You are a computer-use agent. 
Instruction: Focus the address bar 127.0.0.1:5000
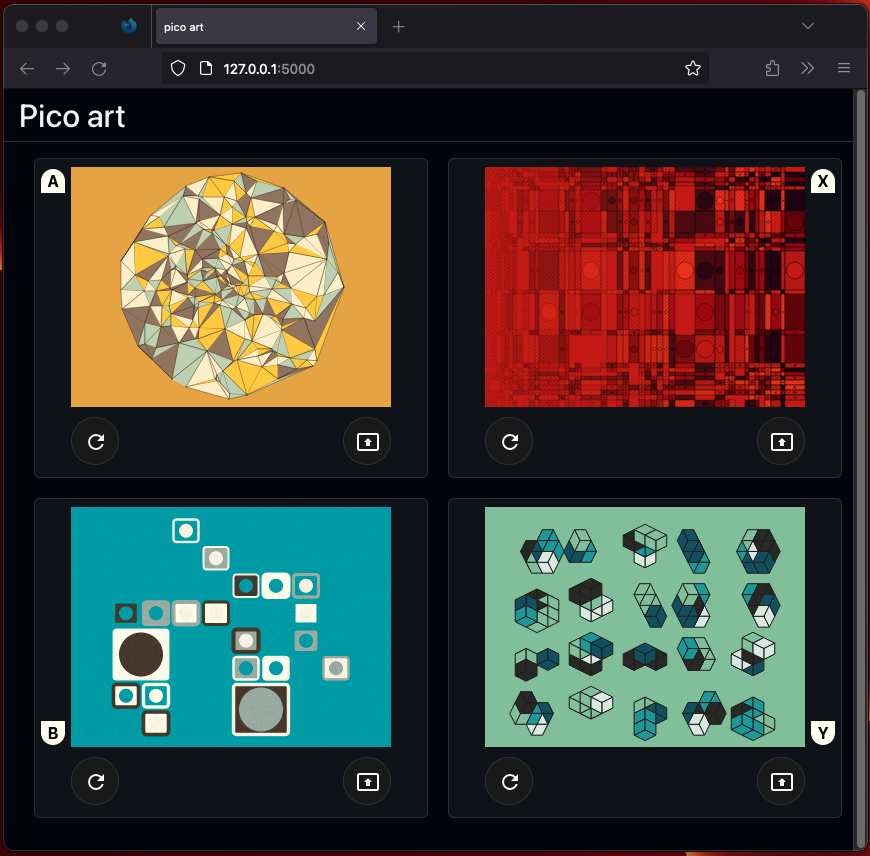click(435, 68)
